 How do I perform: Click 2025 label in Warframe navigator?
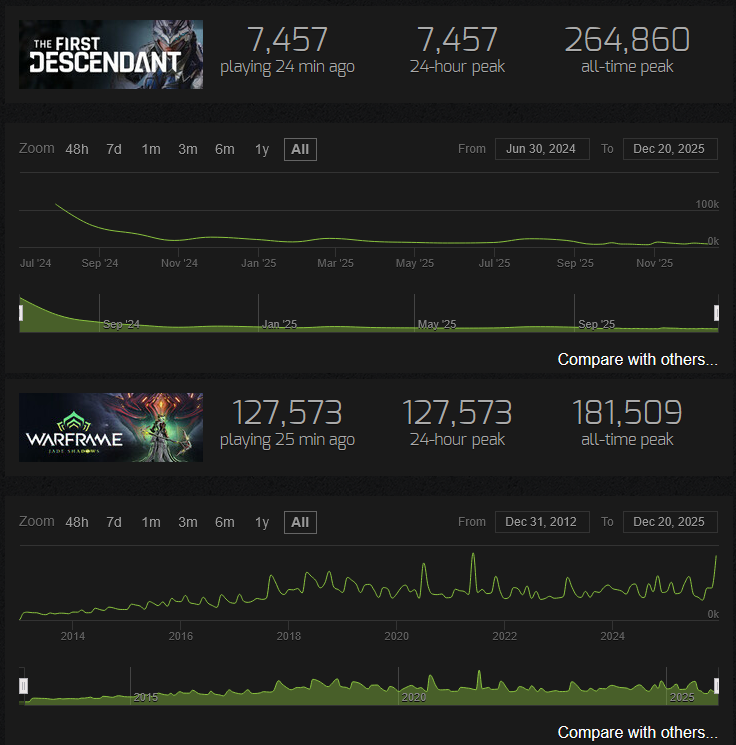click(x=682, y=697)
